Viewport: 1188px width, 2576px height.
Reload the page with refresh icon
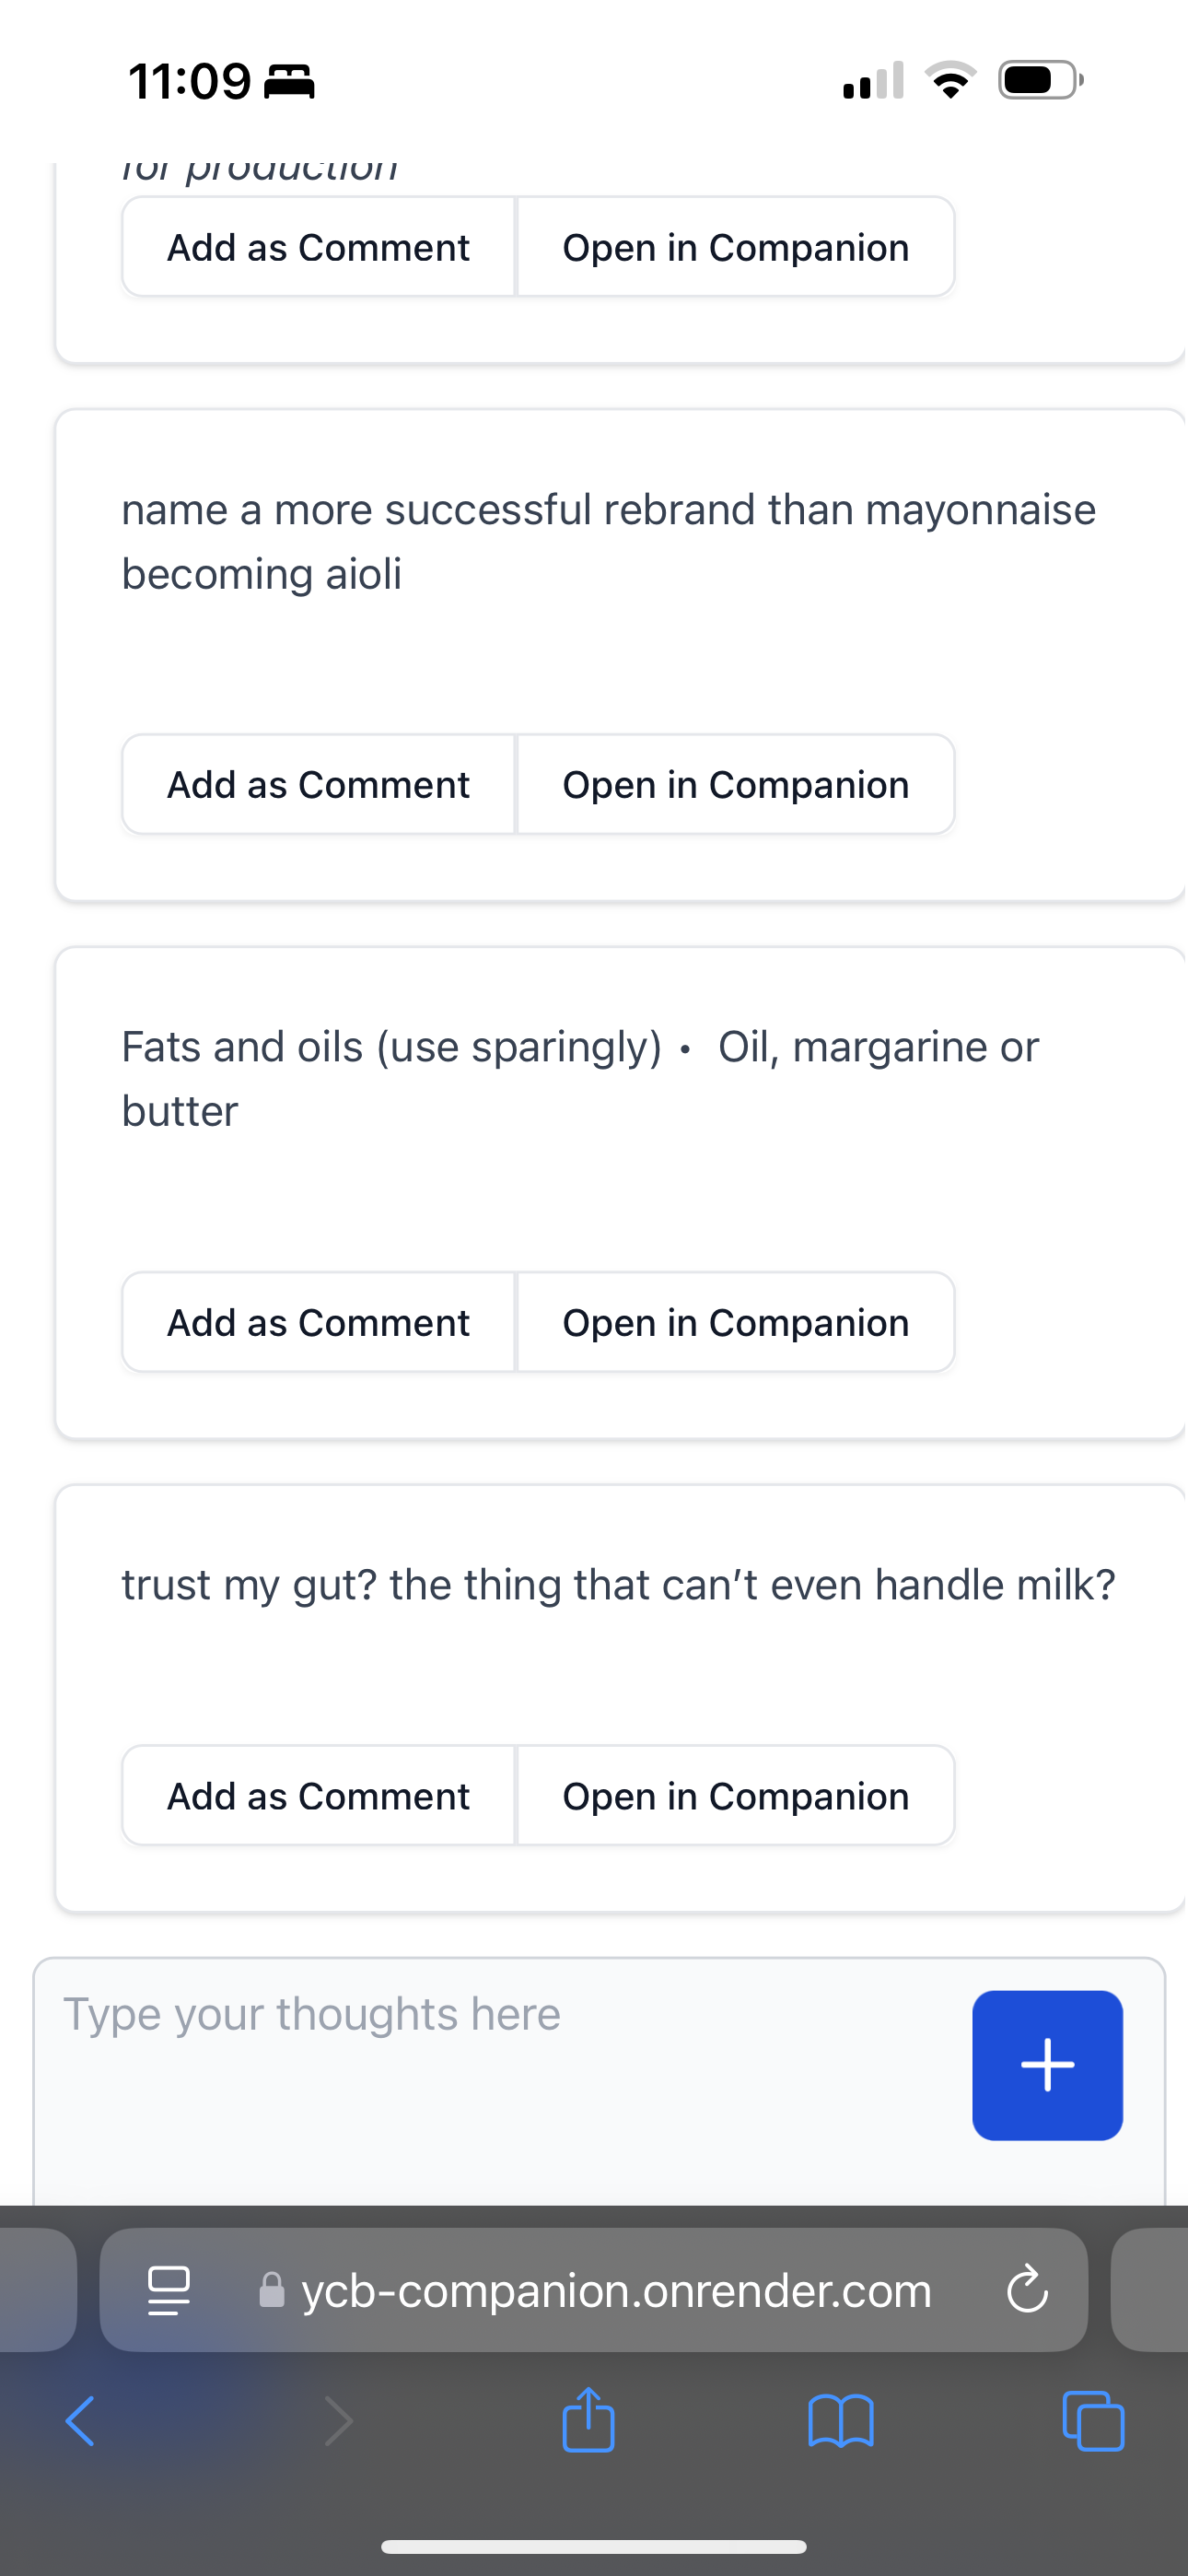click(x=1027, y=2290)
